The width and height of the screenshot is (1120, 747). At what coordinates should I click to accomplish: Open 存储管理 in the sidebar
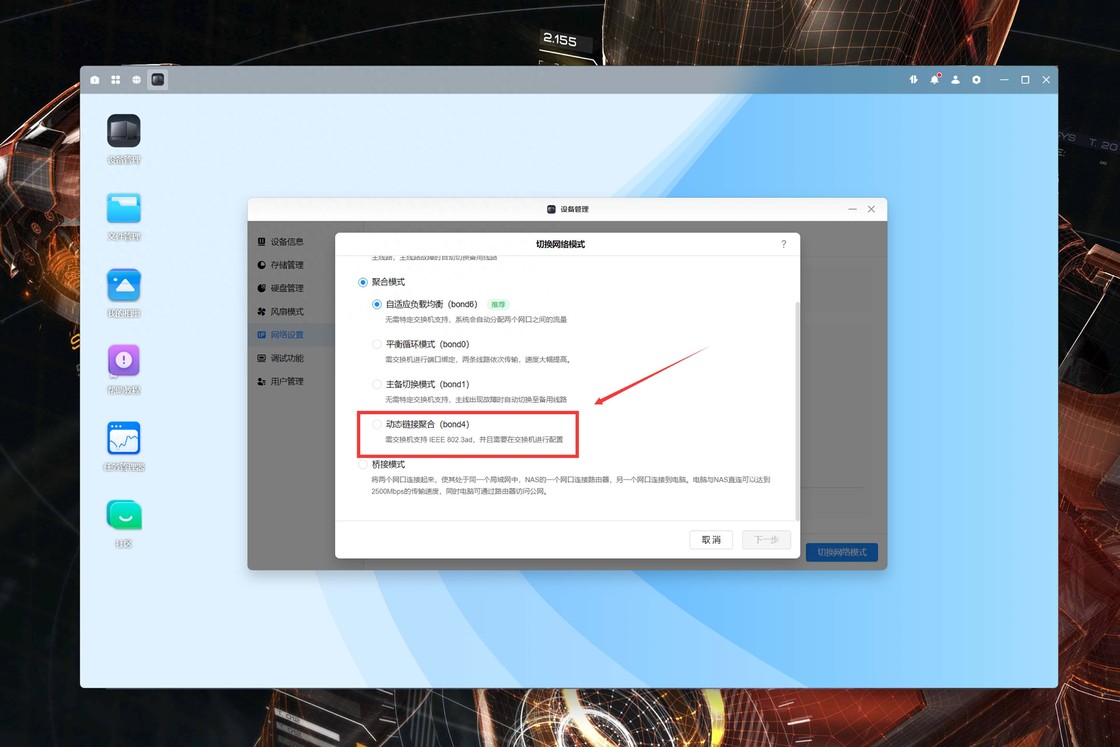pos(286,265)
